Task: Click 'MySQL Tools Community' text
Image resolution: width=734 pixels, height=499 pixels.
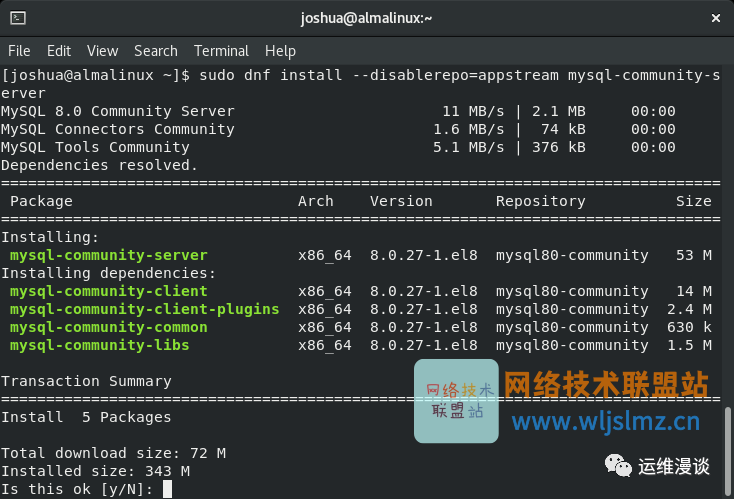Action: [95, 147]
